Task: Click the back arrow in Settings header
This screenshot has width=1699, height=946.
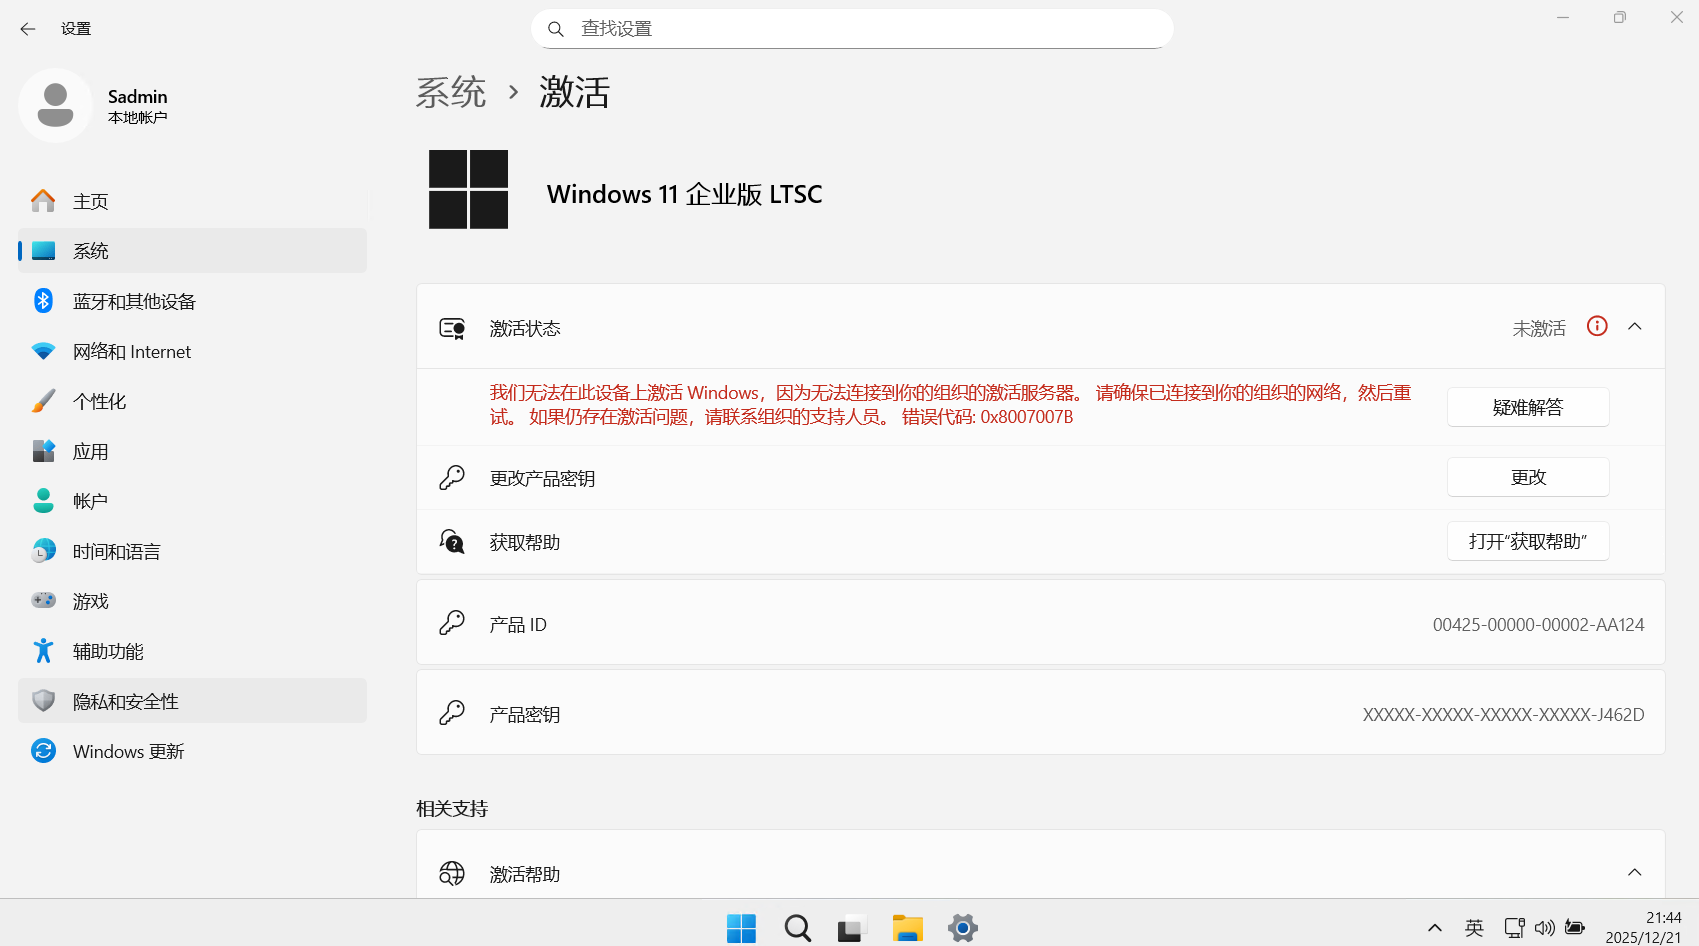Action: [28, 29]
